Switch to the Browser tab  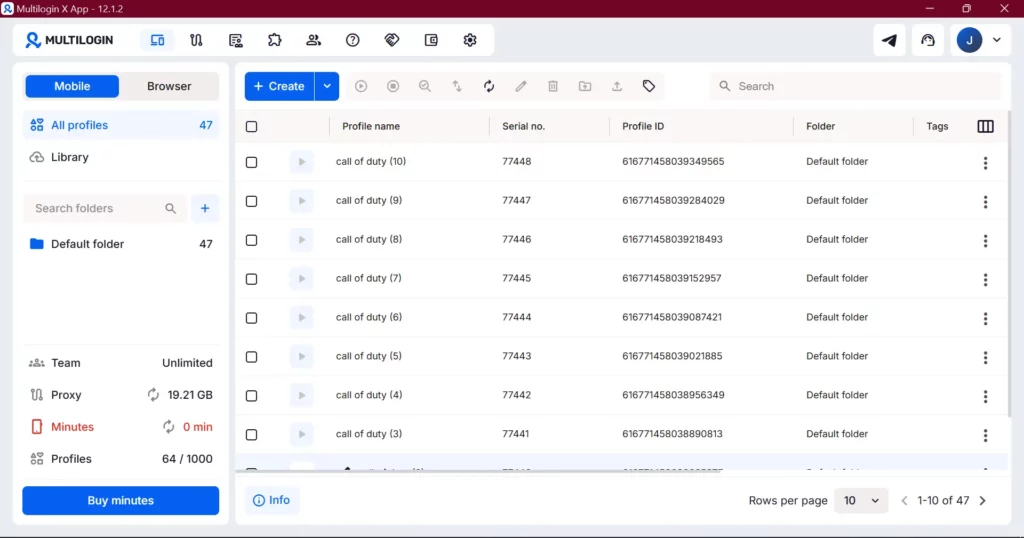169,86
